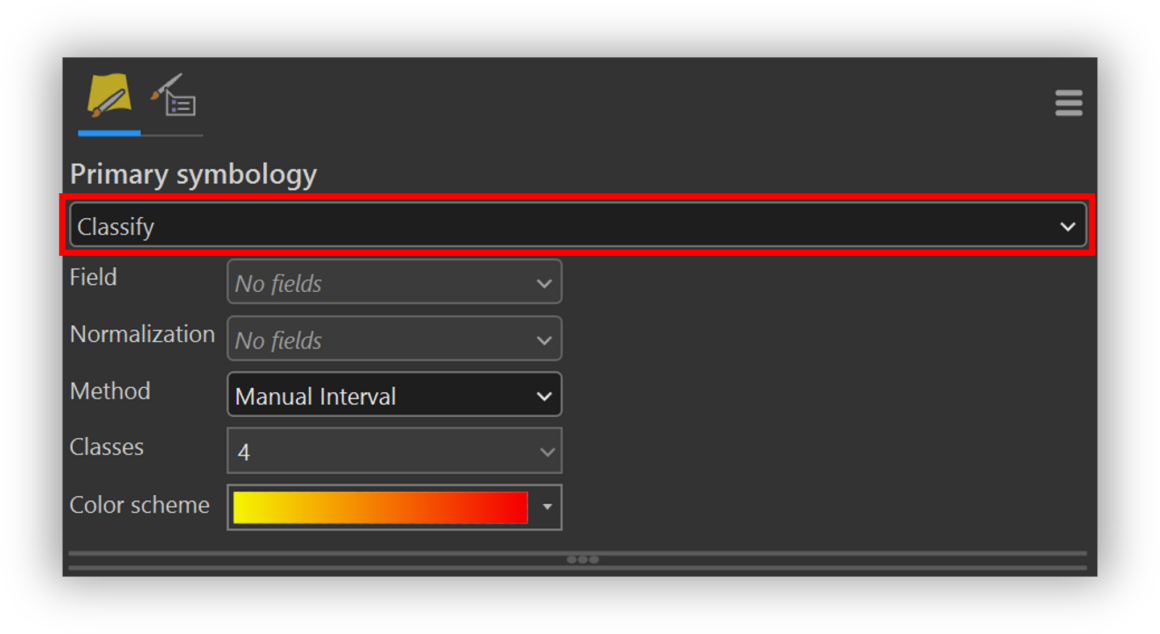Open the Method dropdown showing Manual Interval

(394, 395)
